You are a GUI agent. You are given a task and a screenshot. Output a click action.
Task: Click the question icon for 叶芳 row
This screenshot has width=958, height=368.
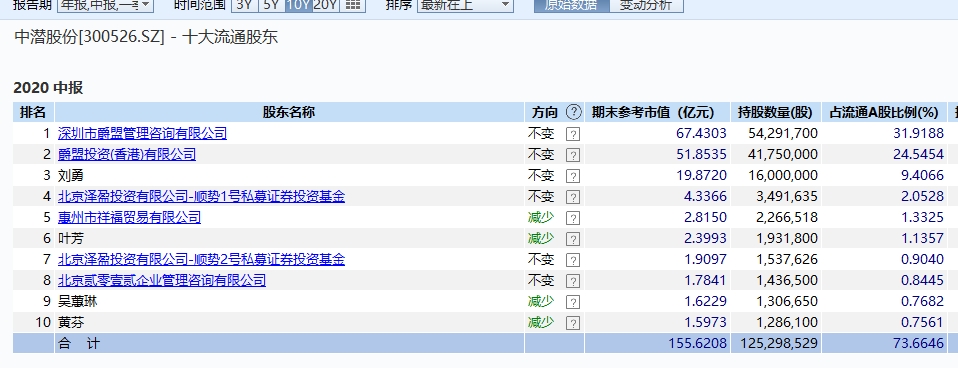572,239
